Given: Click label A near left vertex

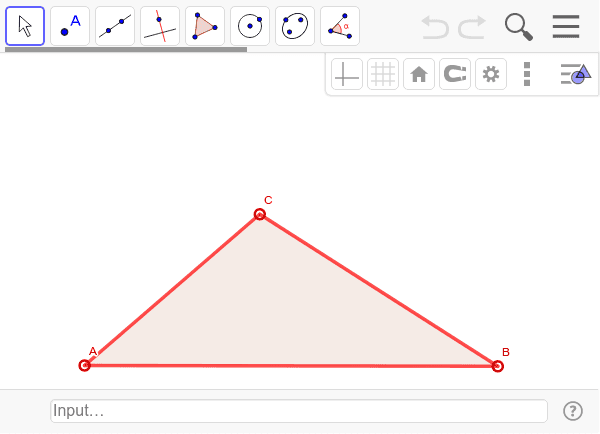Looking at the screenshot, I should [x=93, y=351].
